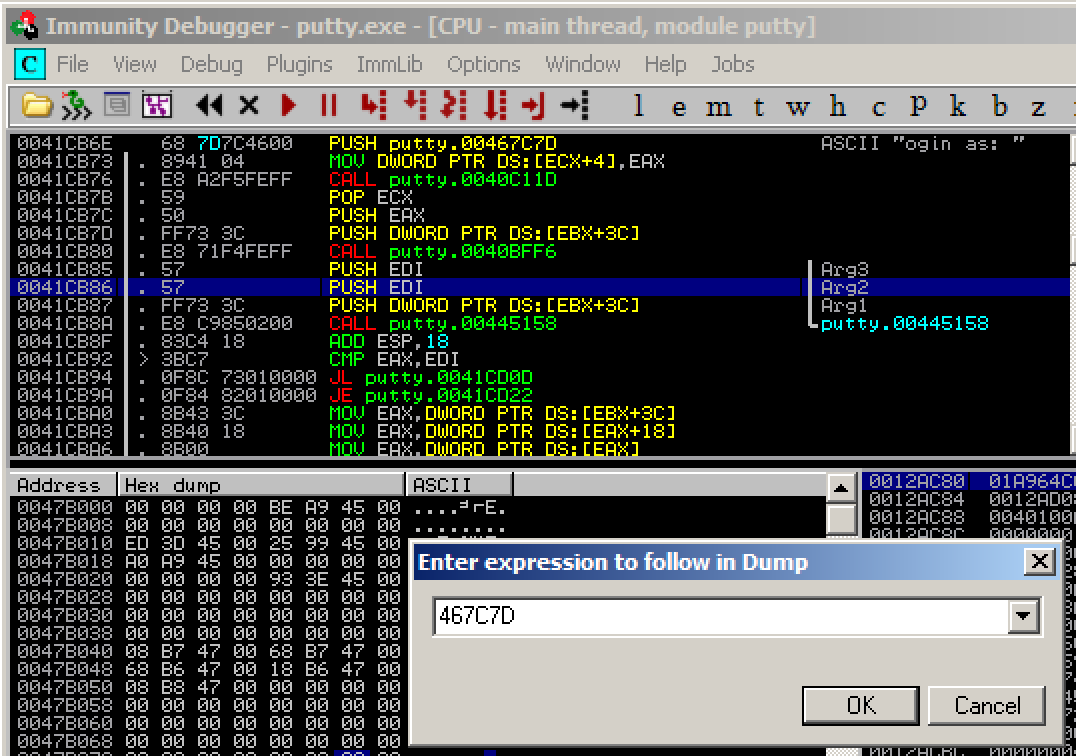Click Cancel in the follow in Dump dialog
This screenshot has width=1076, height=756.
click(987, 705)
